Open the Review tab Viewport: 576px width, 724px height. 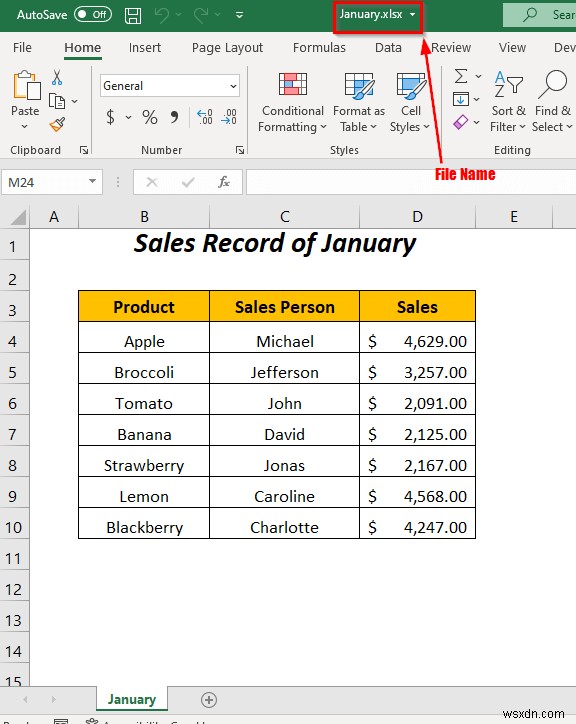(451, 48)
